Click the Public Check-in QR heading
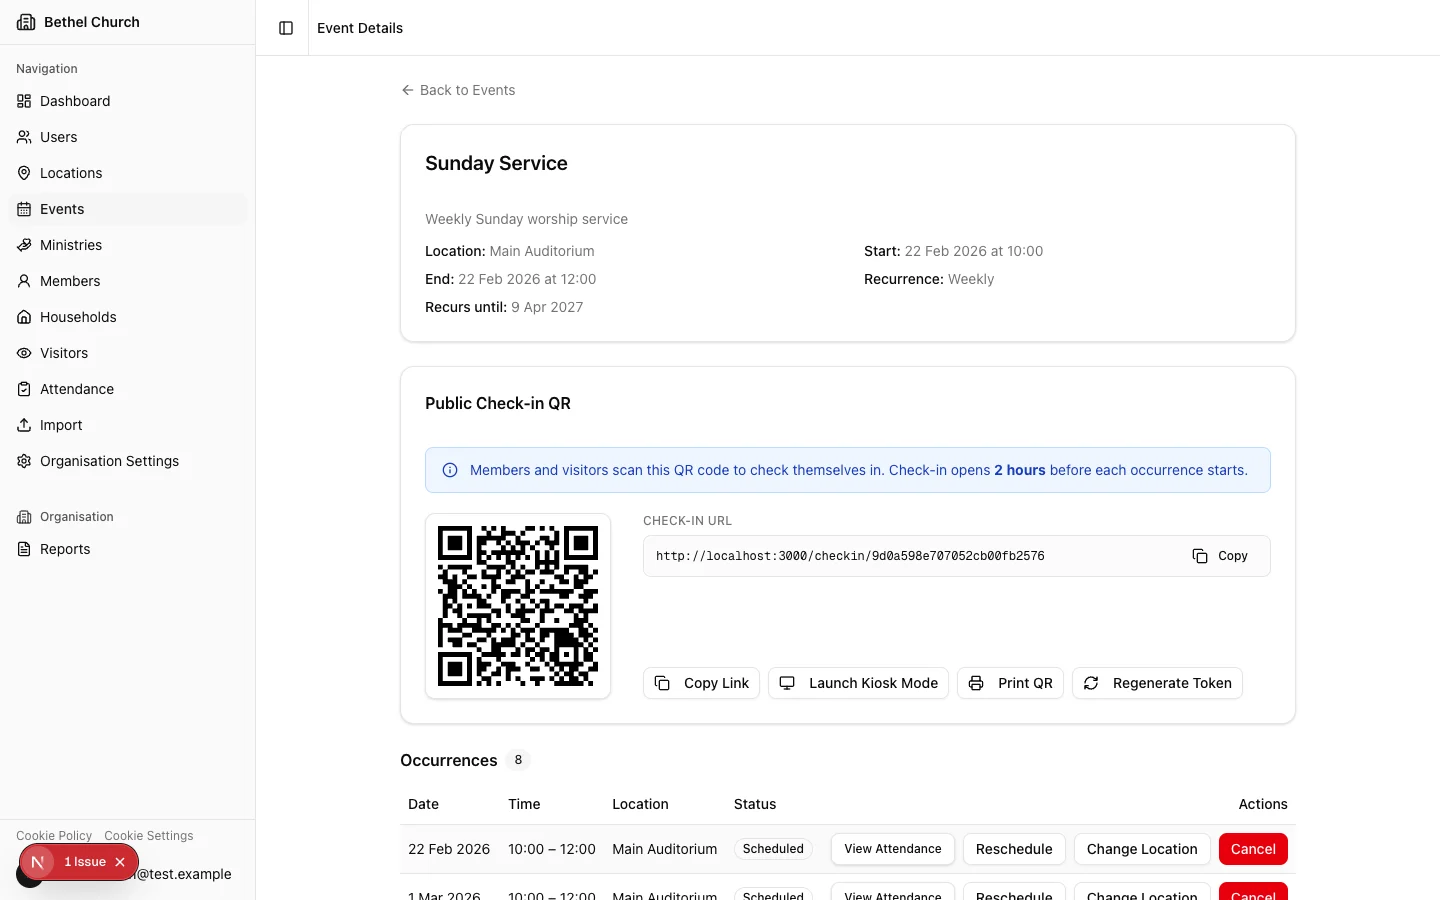This screenshot has width=1440, height=900. tap(498, 403)
